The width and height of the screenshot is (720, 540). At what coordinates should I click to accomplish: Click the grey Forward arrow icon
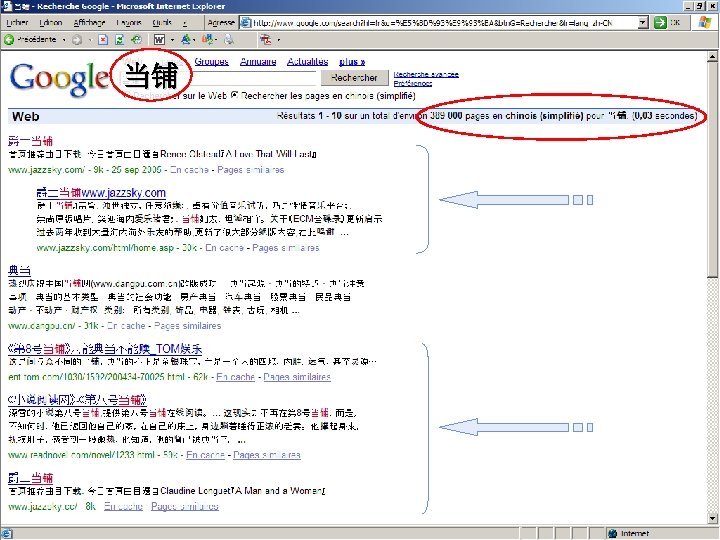[77, 40]
